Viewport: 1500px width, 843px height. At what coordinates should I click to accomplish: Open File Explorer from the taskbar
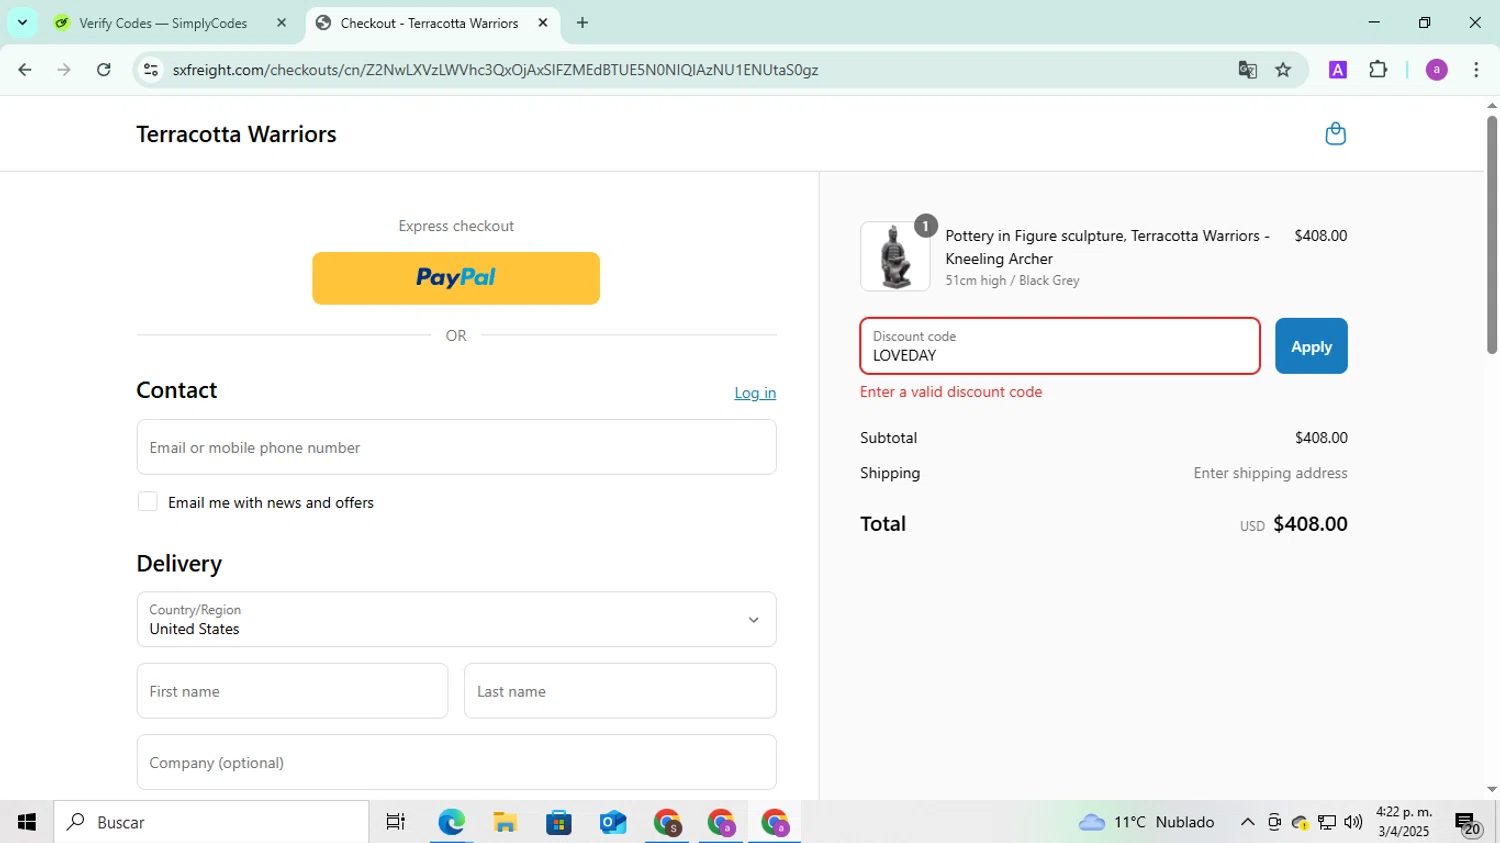click(505, 822)
